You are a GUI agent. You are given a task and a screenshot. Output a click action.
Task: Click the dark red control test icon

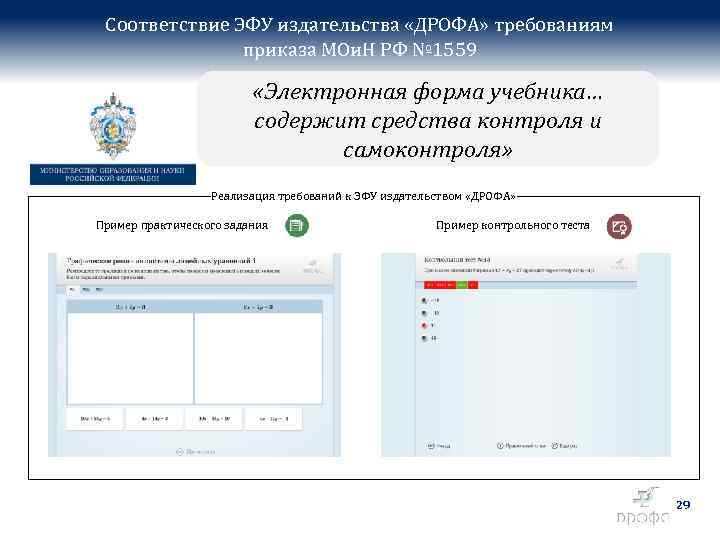pos(619,226)
